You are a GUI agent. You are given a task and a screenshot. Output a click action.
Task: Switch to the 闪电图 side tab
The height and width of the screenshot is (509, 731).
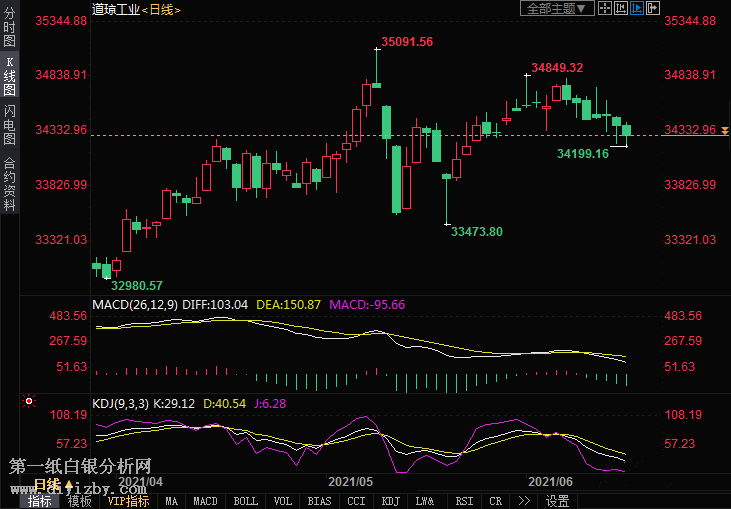[9, 124]
